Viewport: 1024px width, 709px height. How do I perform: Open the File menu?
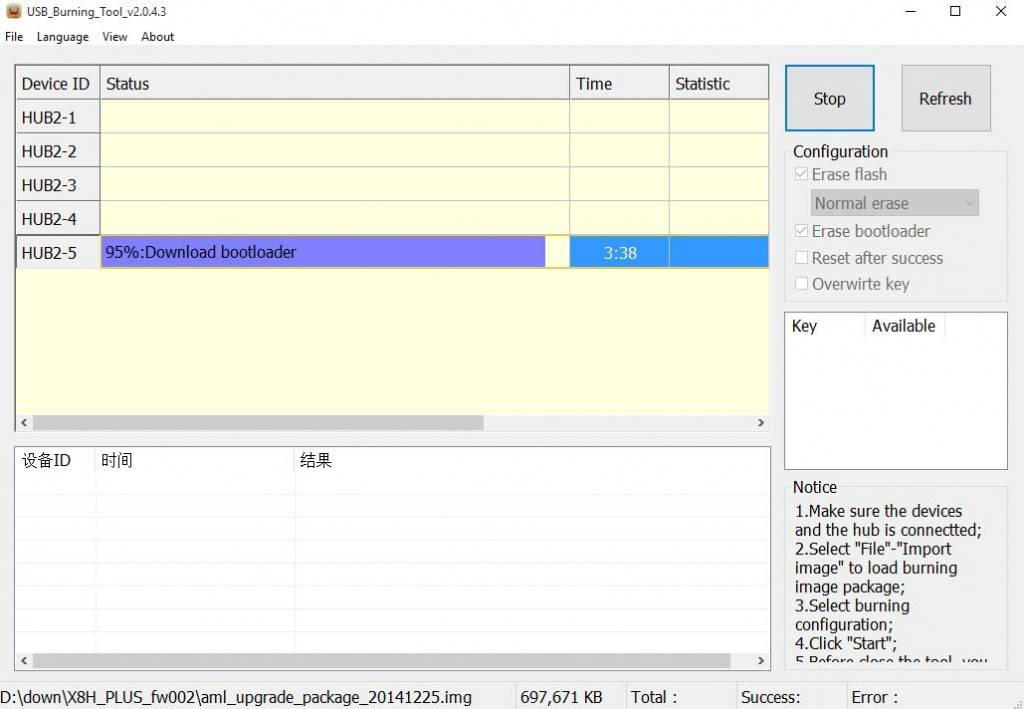pyautogui.click(x=14, y=36)
